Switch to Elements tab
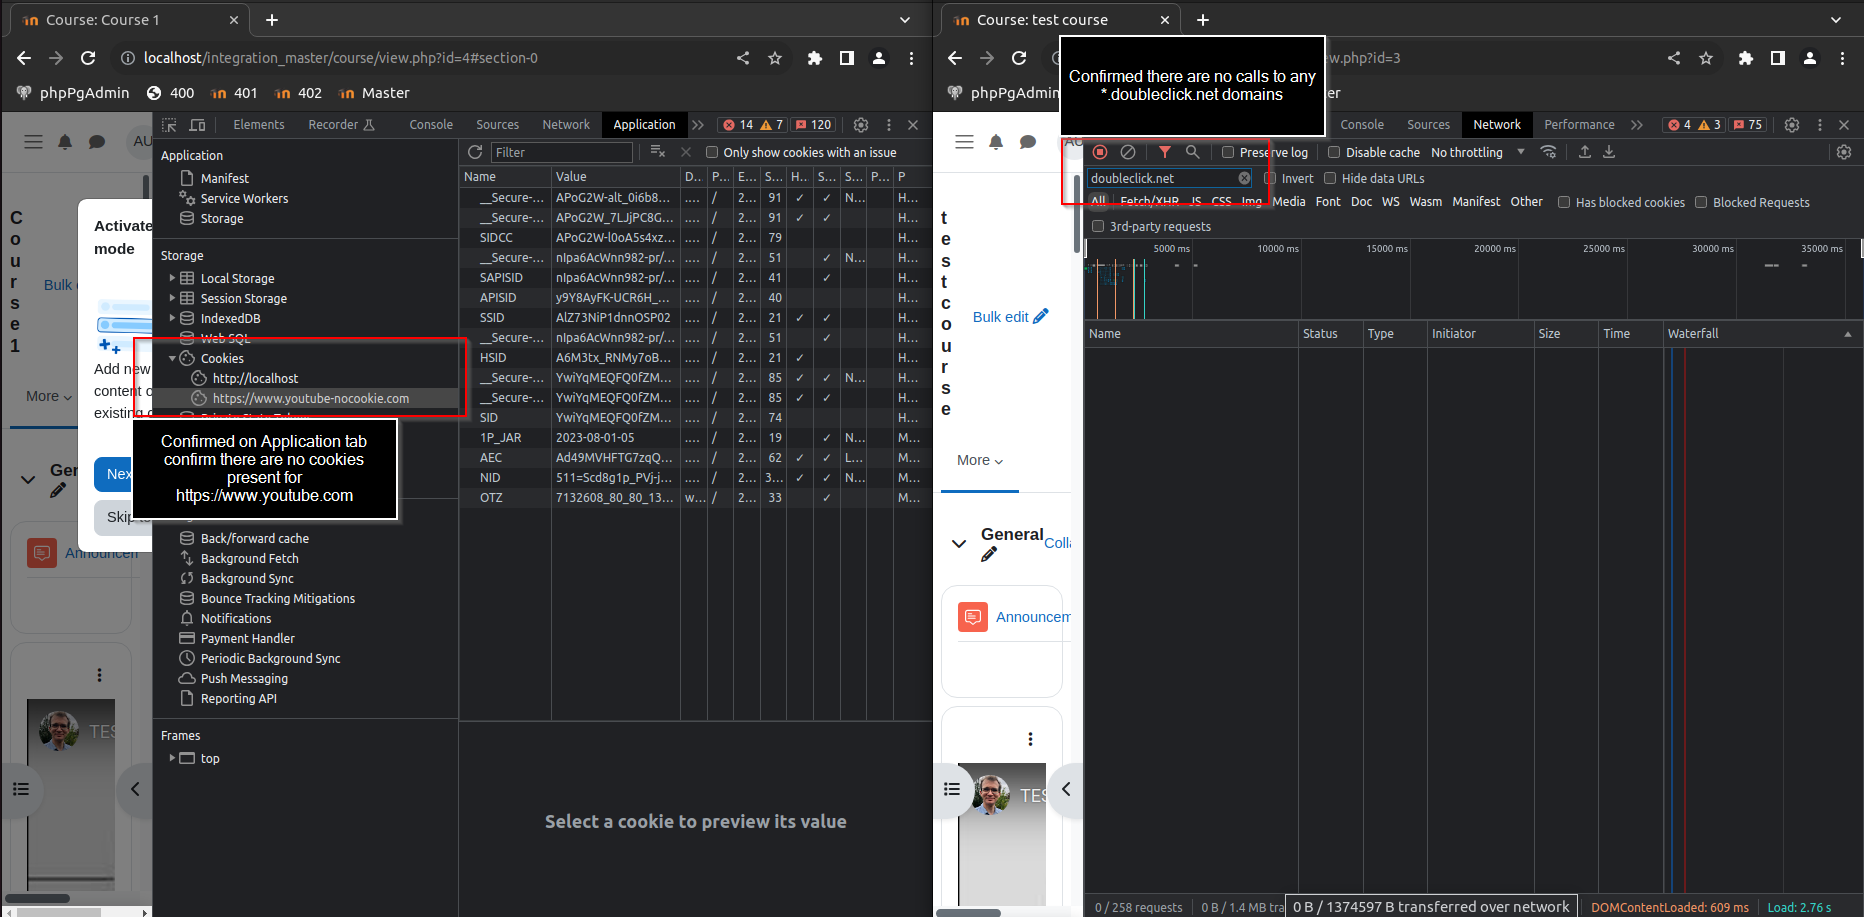The width and height of the screenshot is (1864, 917). 259,125
